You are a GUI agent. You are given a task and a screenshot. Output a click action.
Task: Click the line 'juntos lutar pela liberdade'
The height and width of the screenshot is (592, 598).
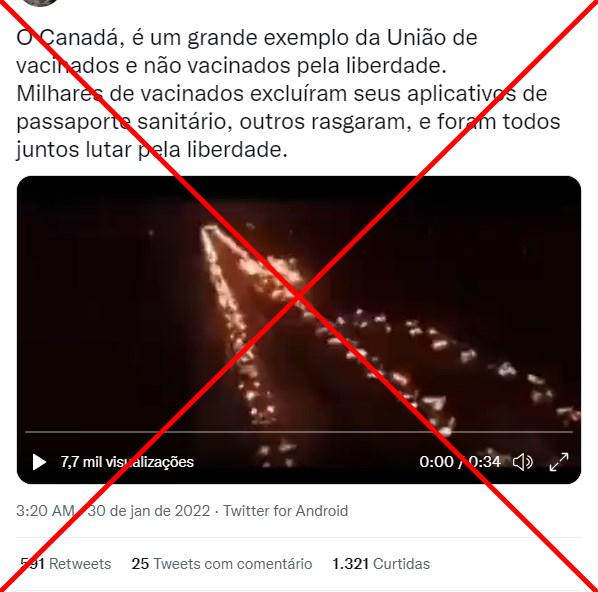(x=152, y=149)
